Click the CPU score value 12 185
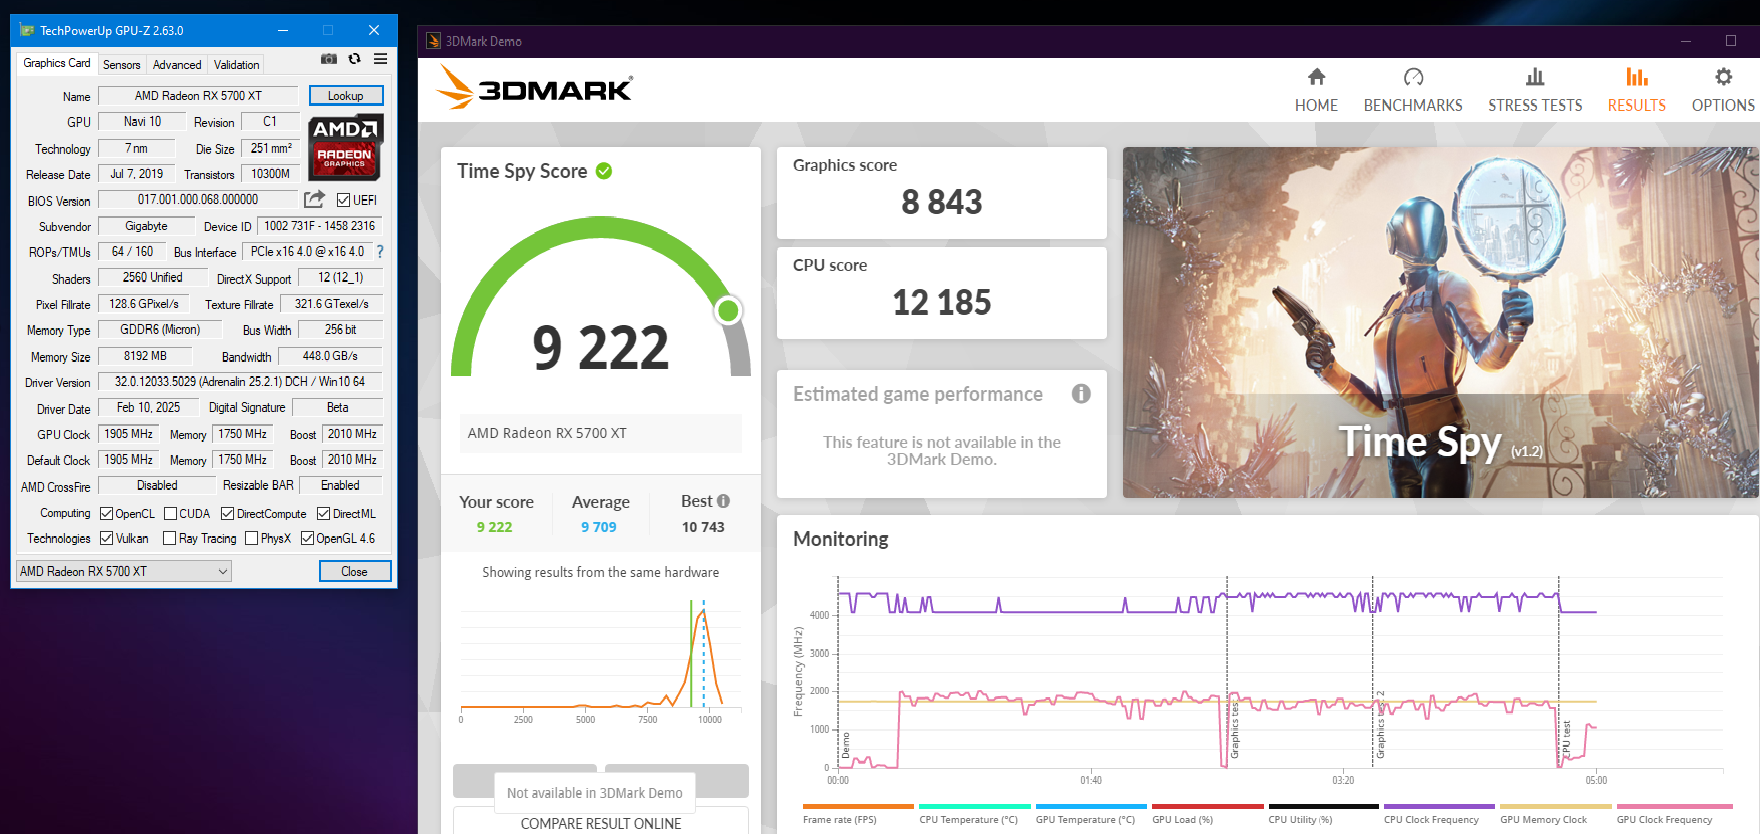The height and width of the screenshot is (834, 1760). pyautogui.click(x=942, y=302)
